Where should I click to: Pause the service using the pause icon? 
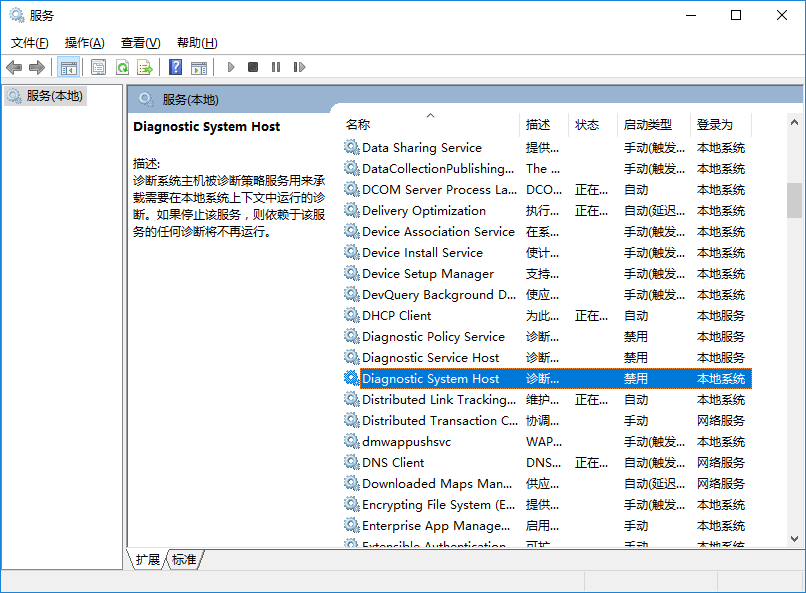pos(275,67)
